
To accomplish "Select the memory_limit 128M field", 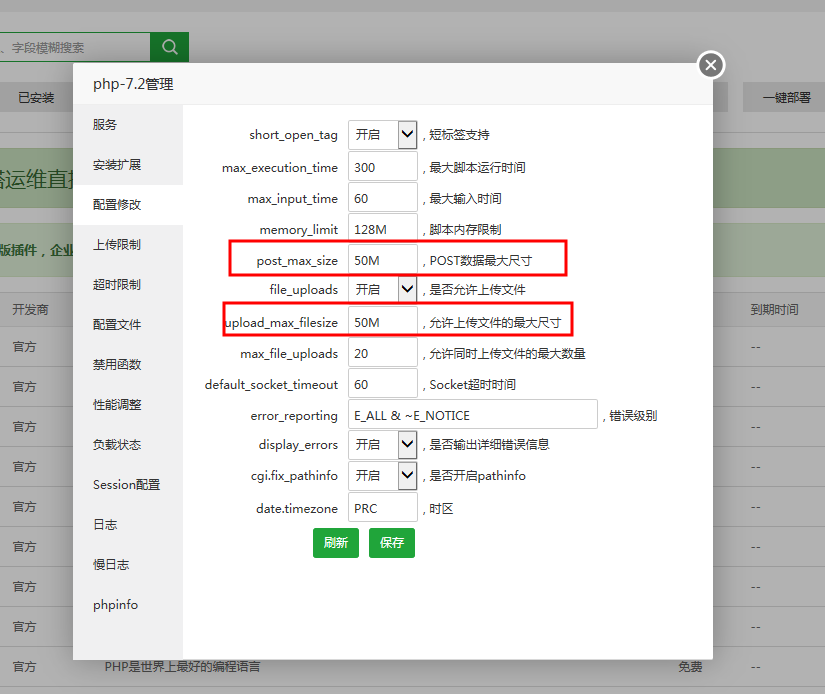I will (383, 228).
